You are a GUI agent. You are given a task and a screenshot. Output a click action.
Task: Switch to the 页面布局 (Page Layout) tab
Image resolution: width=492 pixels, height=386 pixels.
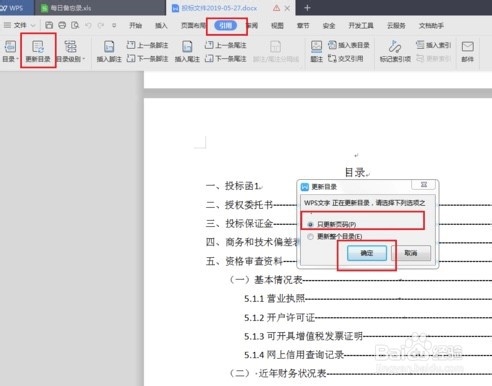193,26
